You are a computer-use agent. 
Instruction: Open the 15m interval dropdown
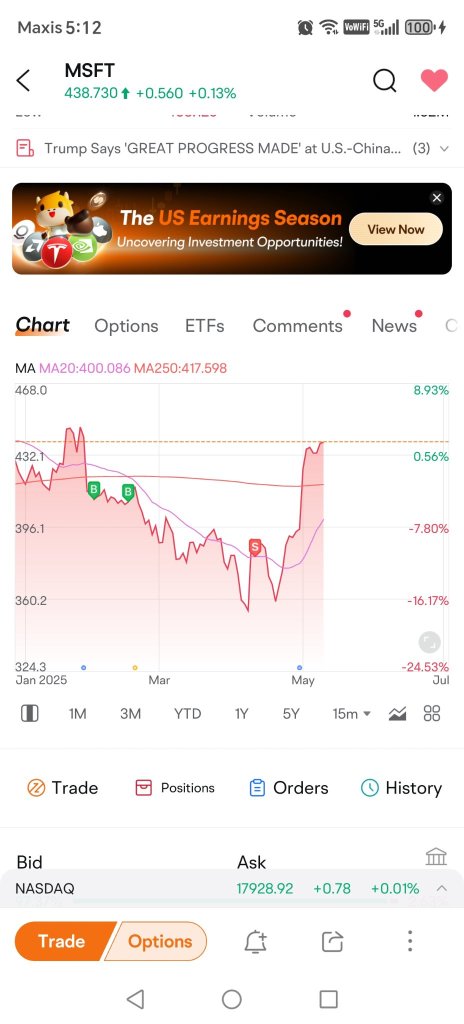(x=352, y=714)
